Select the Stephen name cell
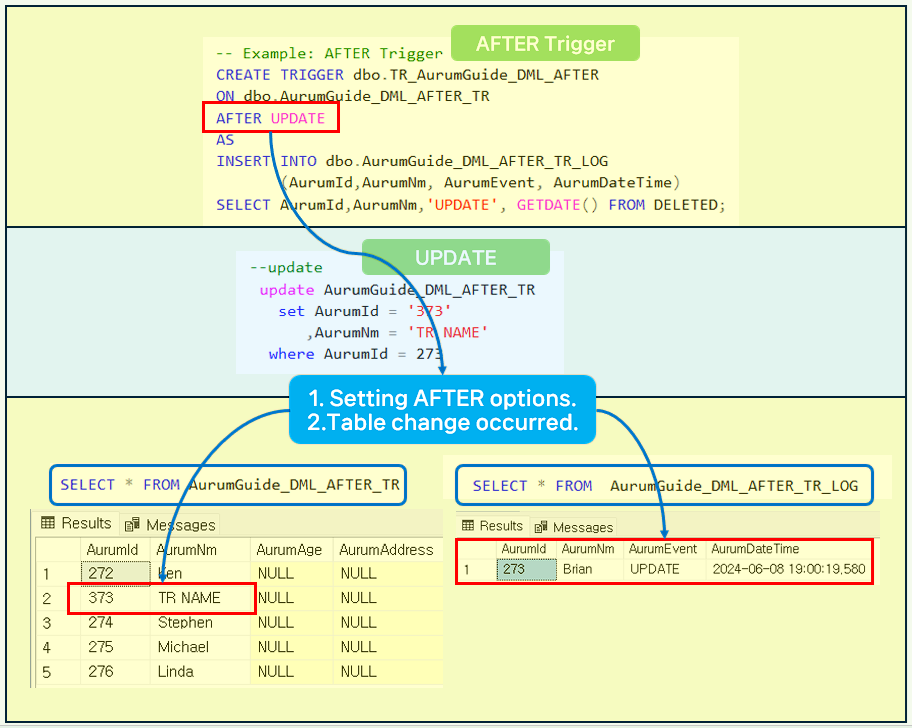This screenshot has width=912, height=728. 200,622
